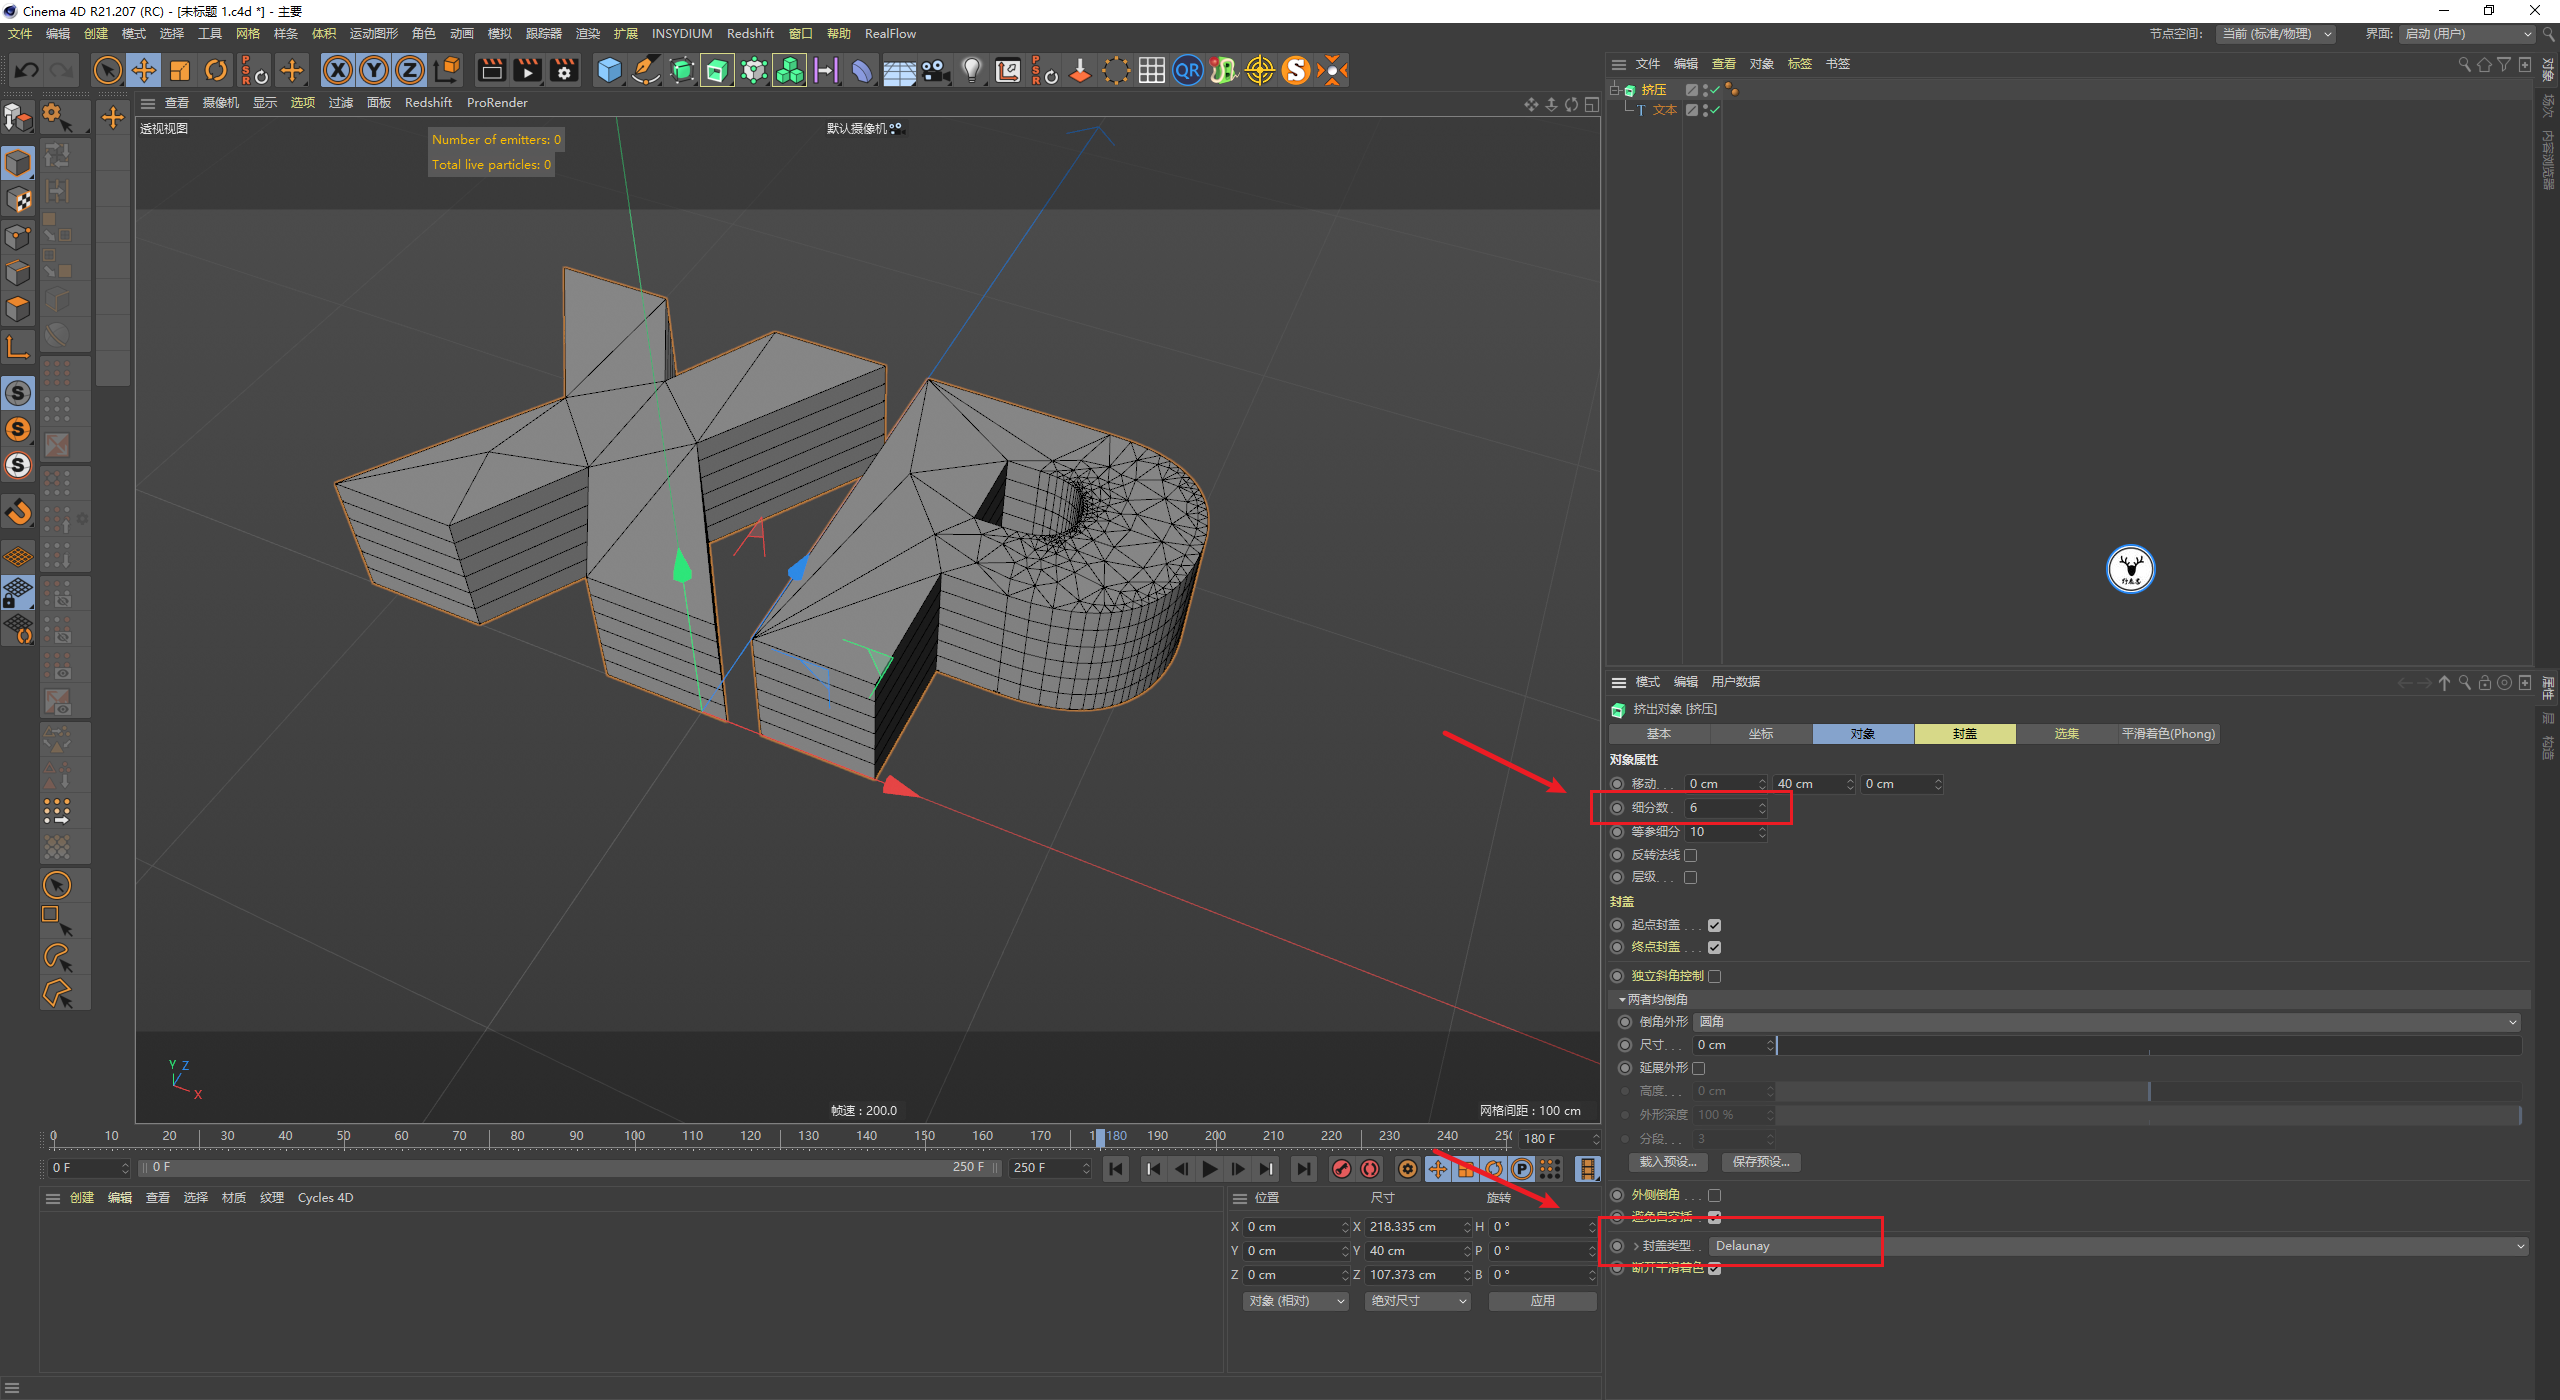The width and height of the screenshot is (2560, 1400).
Task: Click the 细分数 input field
Action: 1722,808
